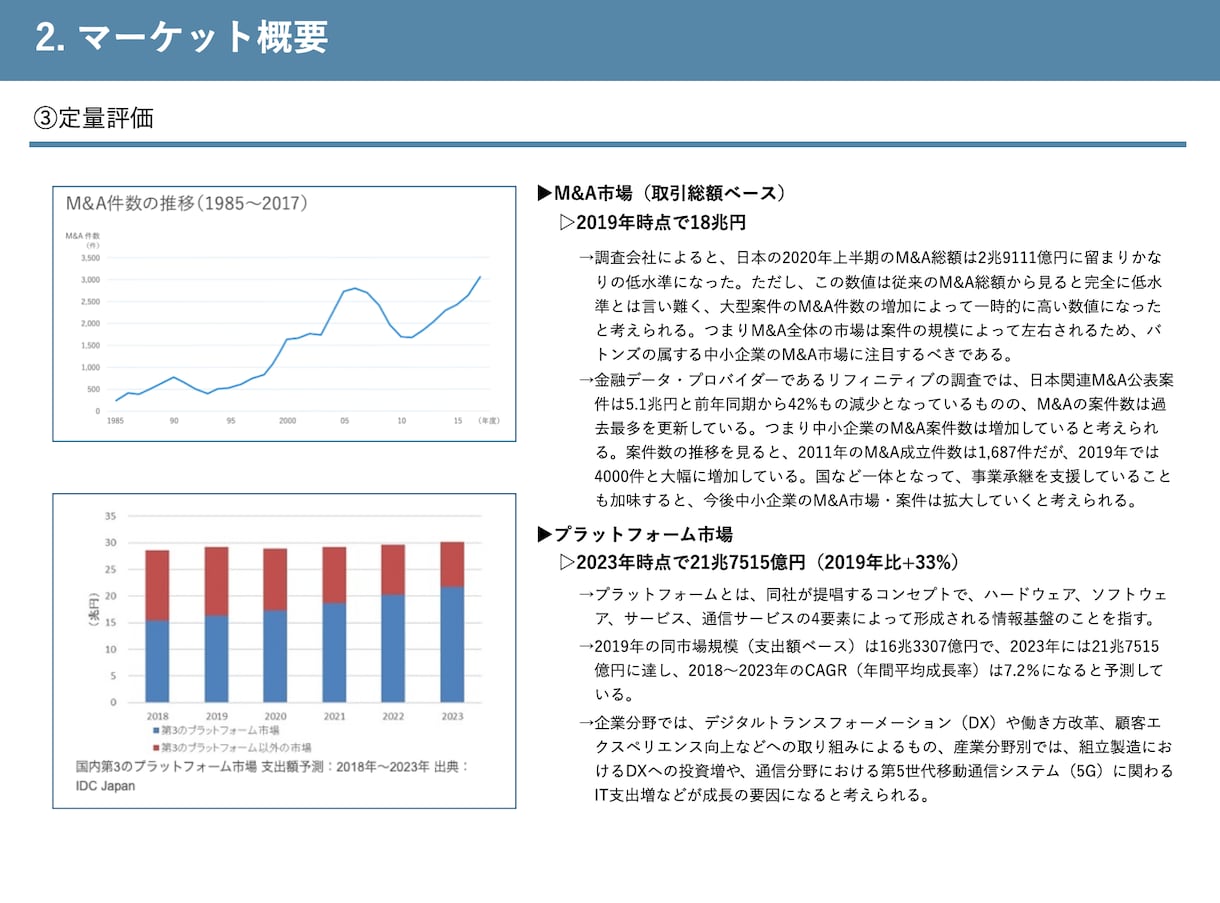Click the x-axis label 2021 under bar chart

(x=334, y=716)
